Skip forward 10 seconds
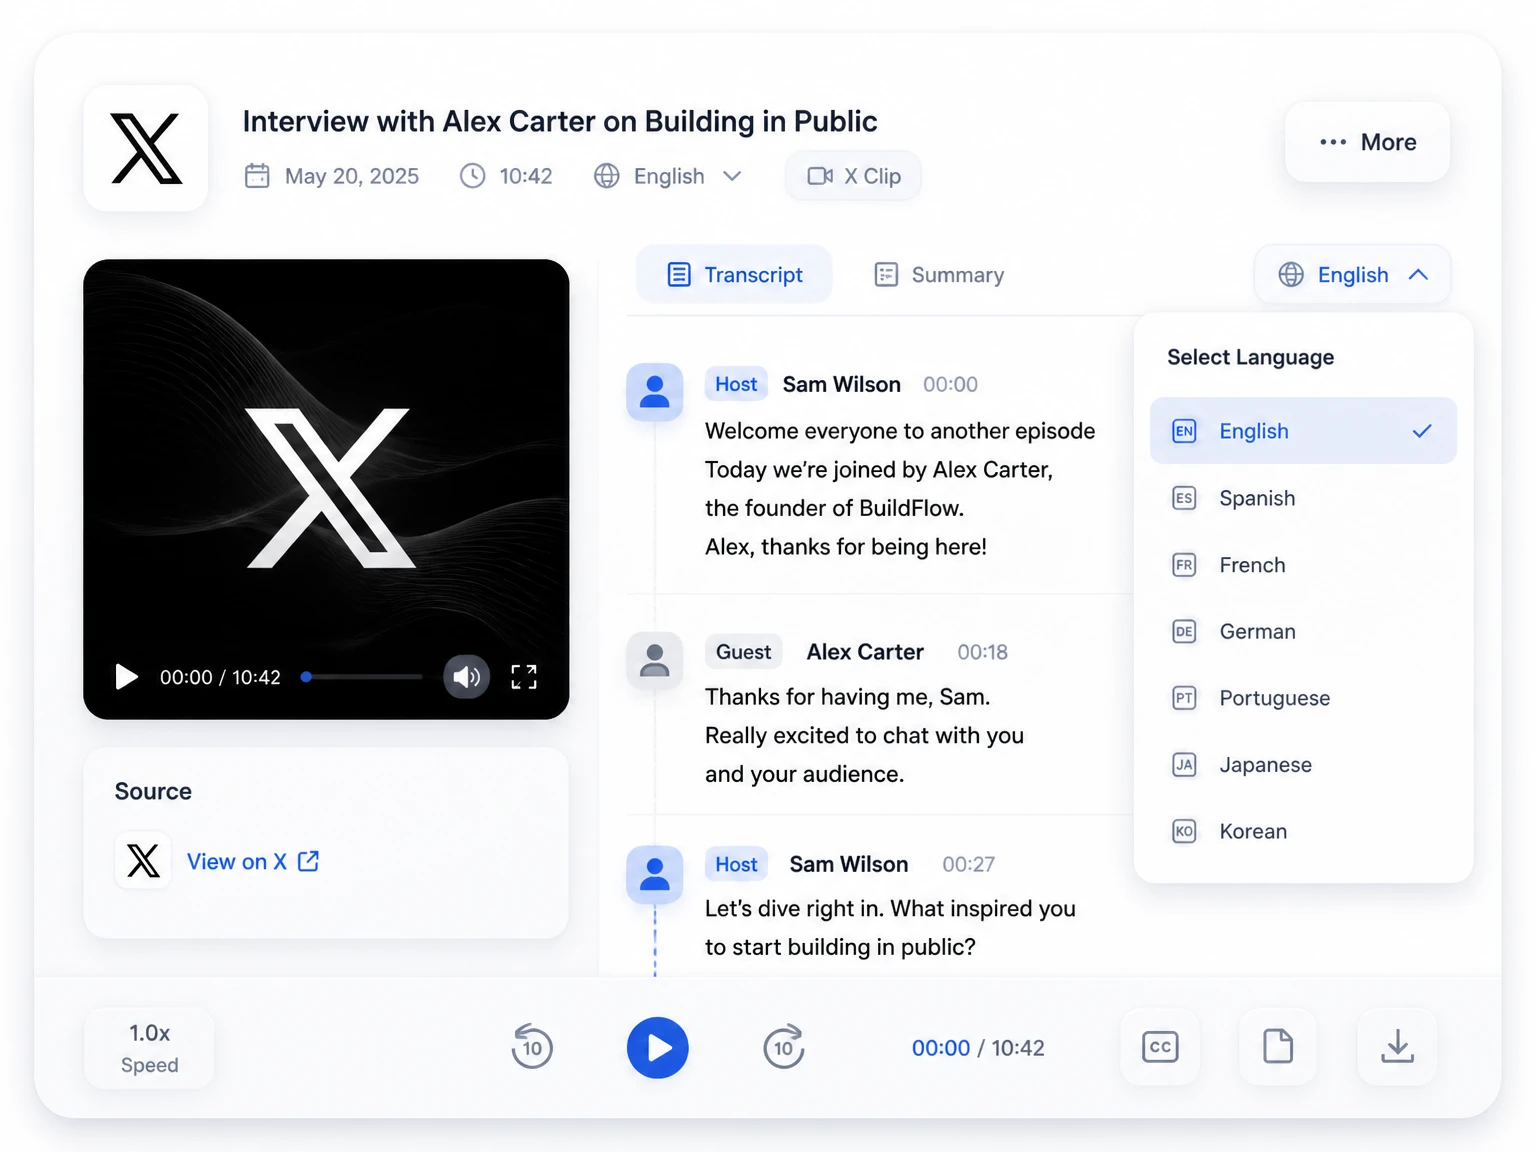This screenshot has height=1152, width=1536. click(x=784, y=1047)
